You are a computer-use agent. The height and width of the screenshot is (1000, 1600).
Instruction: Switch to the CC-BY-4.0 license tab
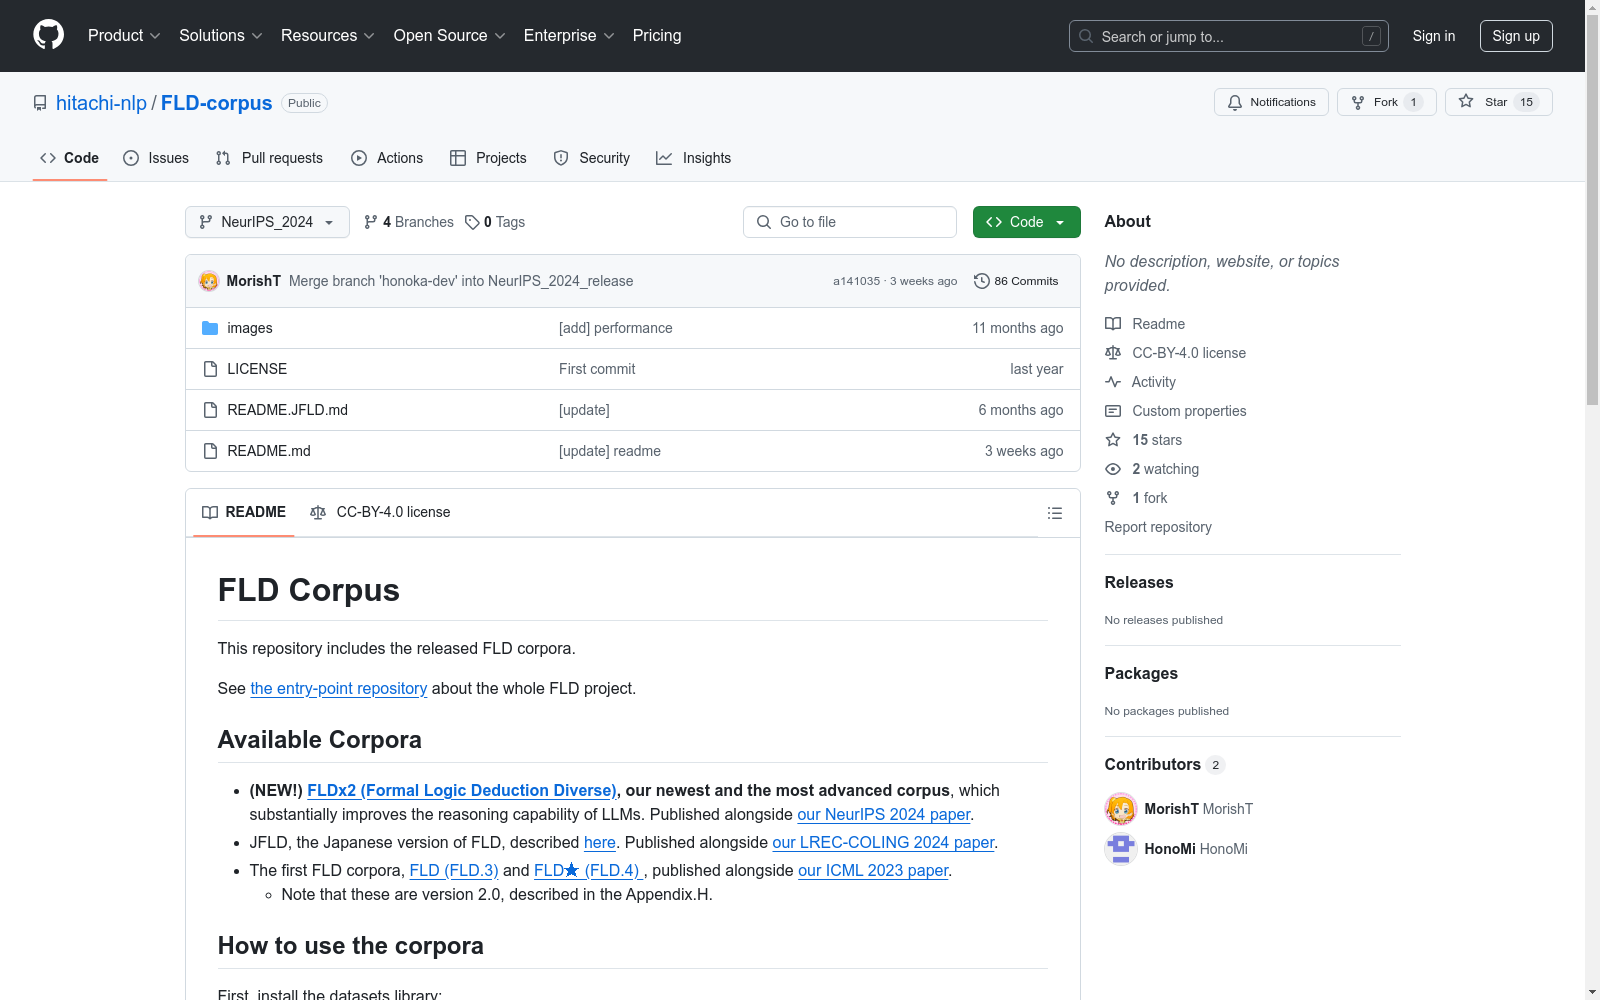point(380,512)
